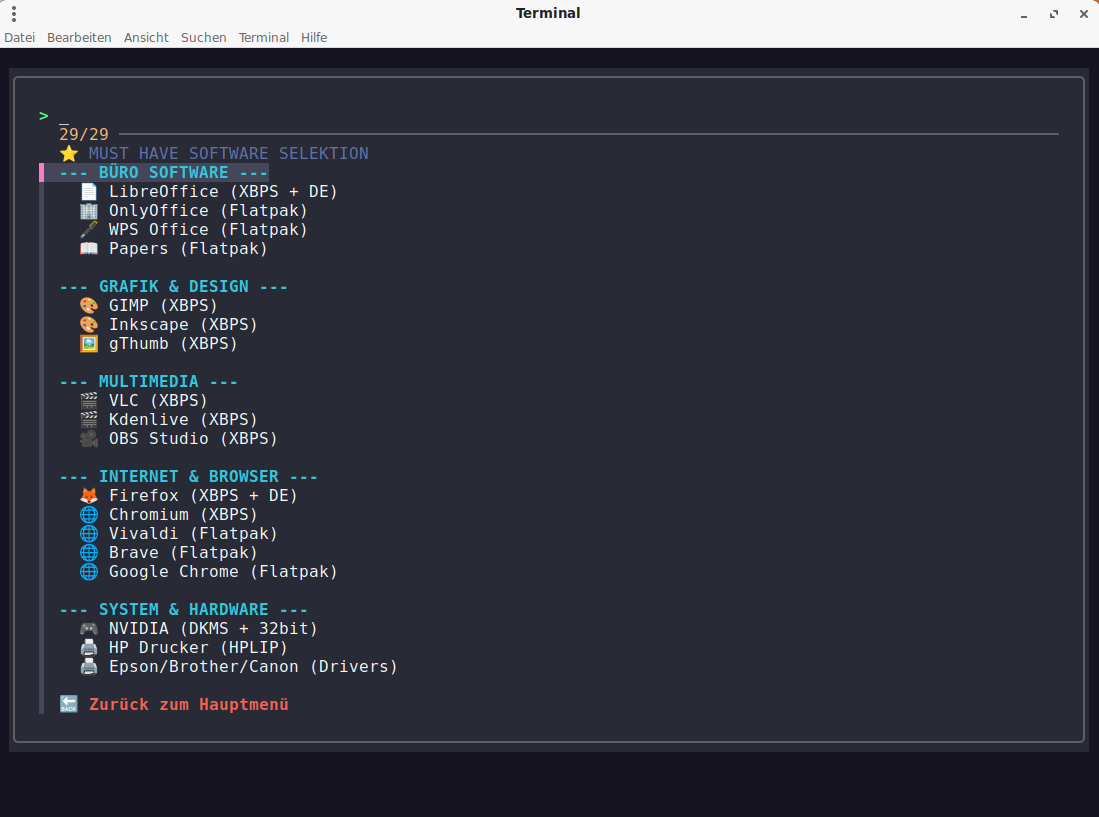Click the clapperboard icon next to Kdenlive
Screen dimensions: 1099x817
click(x=89, y=419)
